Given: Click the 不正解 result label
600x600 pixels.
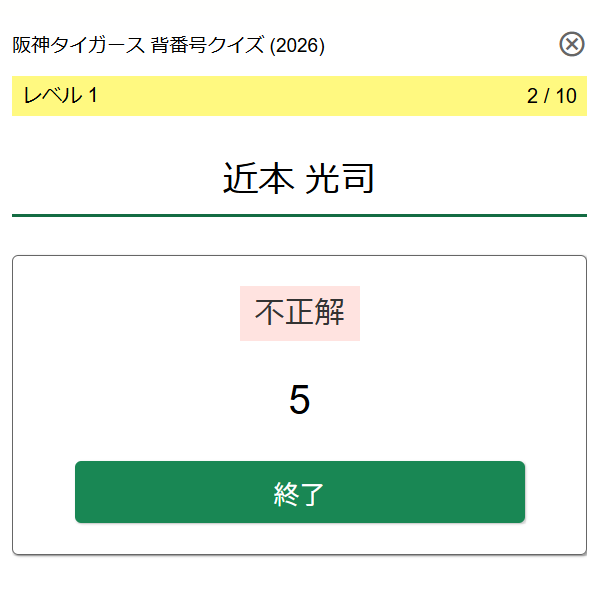Looking at the screenshot, I should pos(300,313).
